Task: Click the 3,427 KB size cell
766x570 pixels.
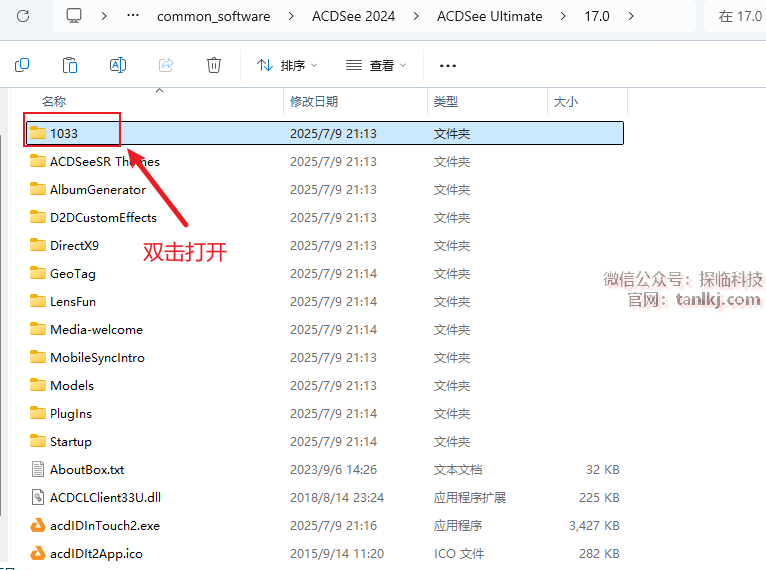Action: coord(594,526)
